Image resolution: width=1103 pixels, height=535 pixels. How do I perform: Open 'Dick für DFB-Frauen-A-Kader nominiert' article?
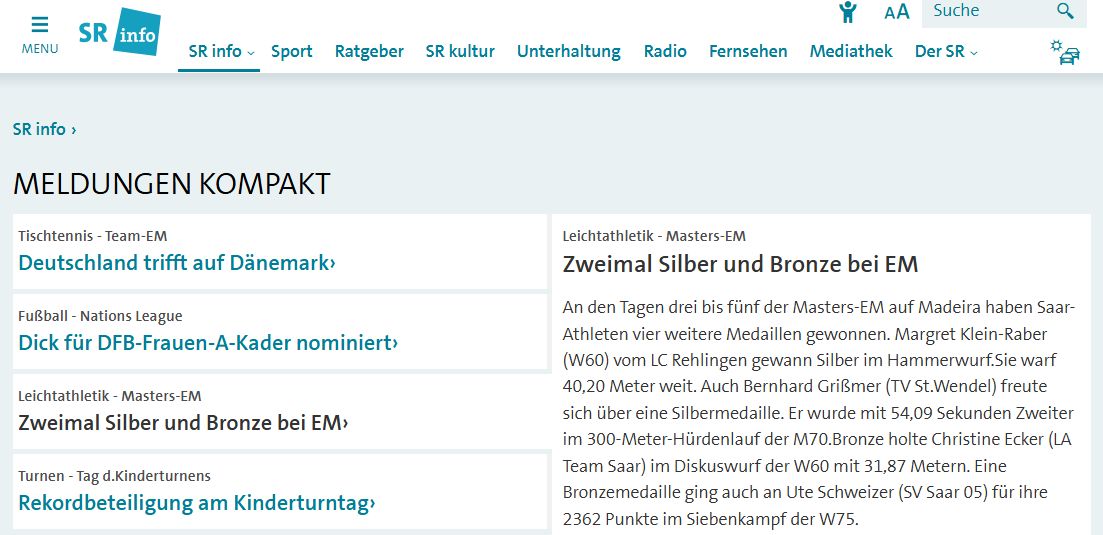(208, 343)
